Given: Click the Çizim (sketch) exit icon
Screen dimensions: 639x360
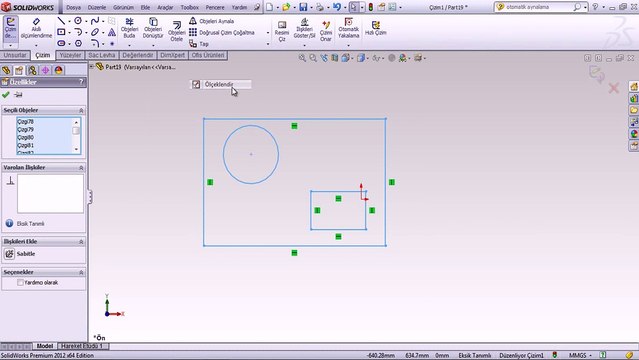Looking at the screenshot, I should [10, 28].
